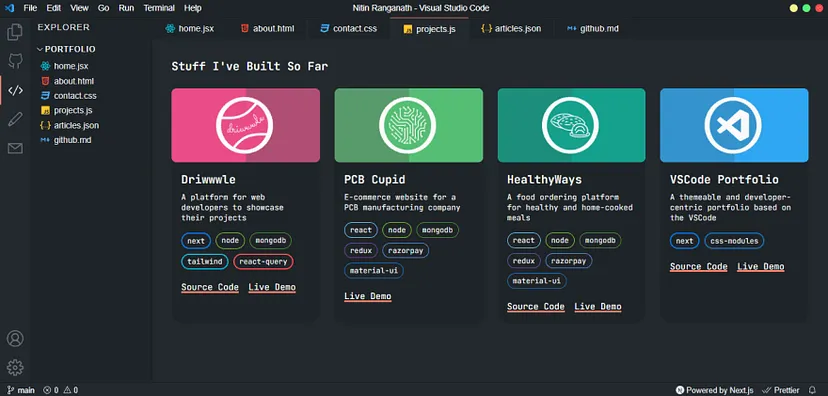The image size is (828, 396).
Task: Click the main branch indicator
Action: 21,390
